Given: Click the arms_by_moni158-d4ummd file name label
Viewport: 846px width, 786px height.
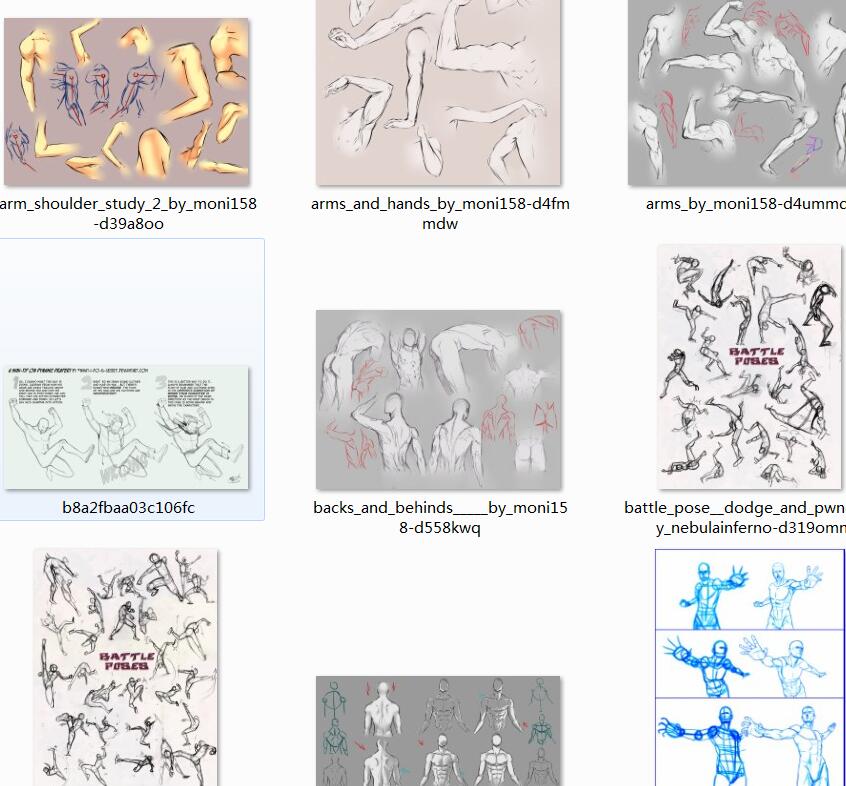Looking at the screenshot, I should pos(746,204).
